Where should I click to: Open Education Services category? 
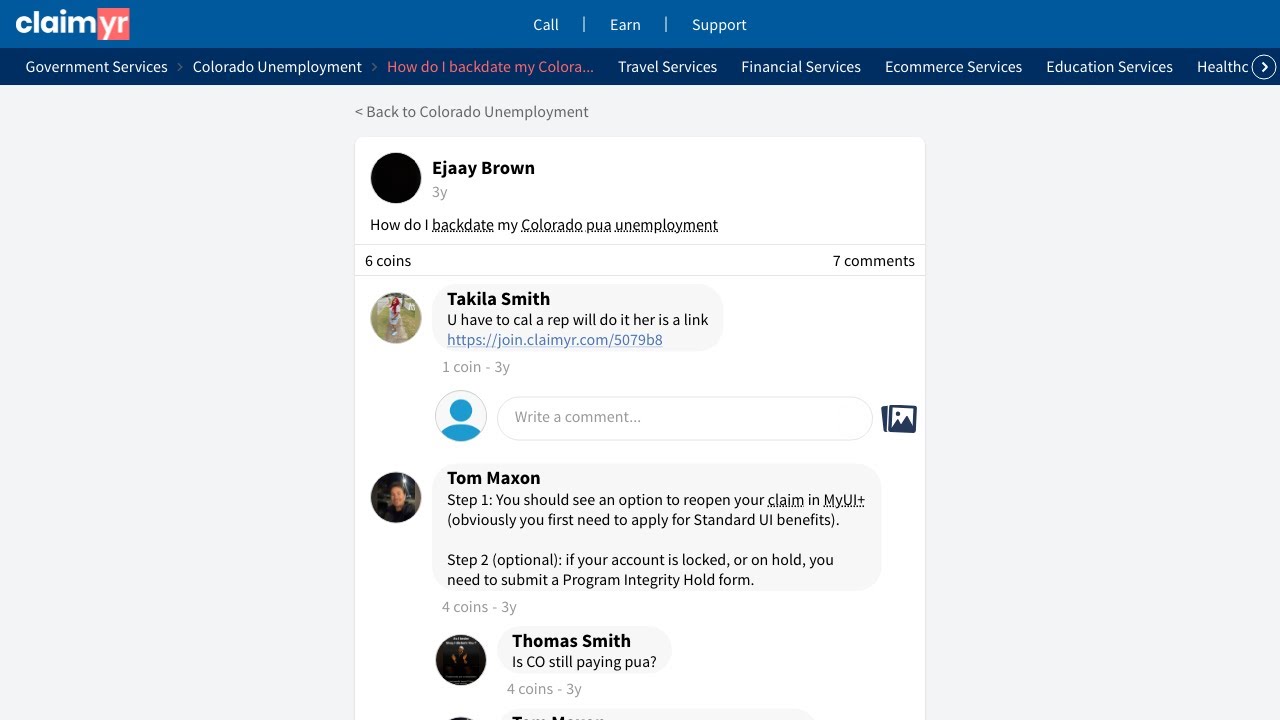tap(1109, 67)
